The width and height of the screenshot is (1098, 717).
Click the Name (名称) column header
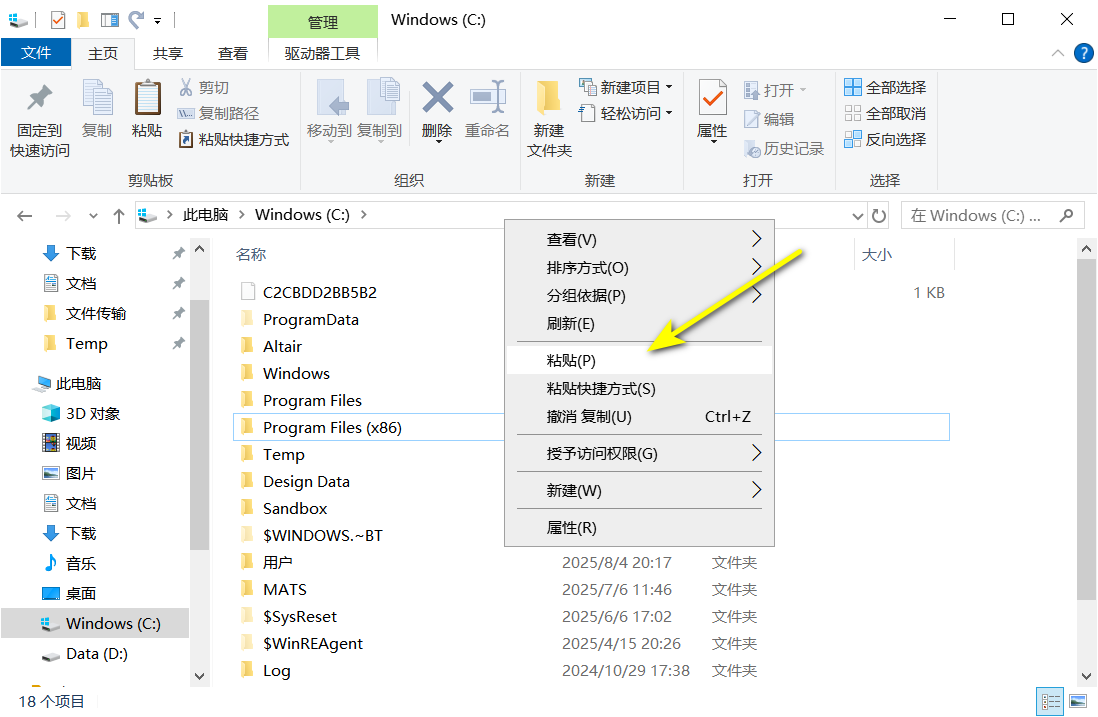251,255
